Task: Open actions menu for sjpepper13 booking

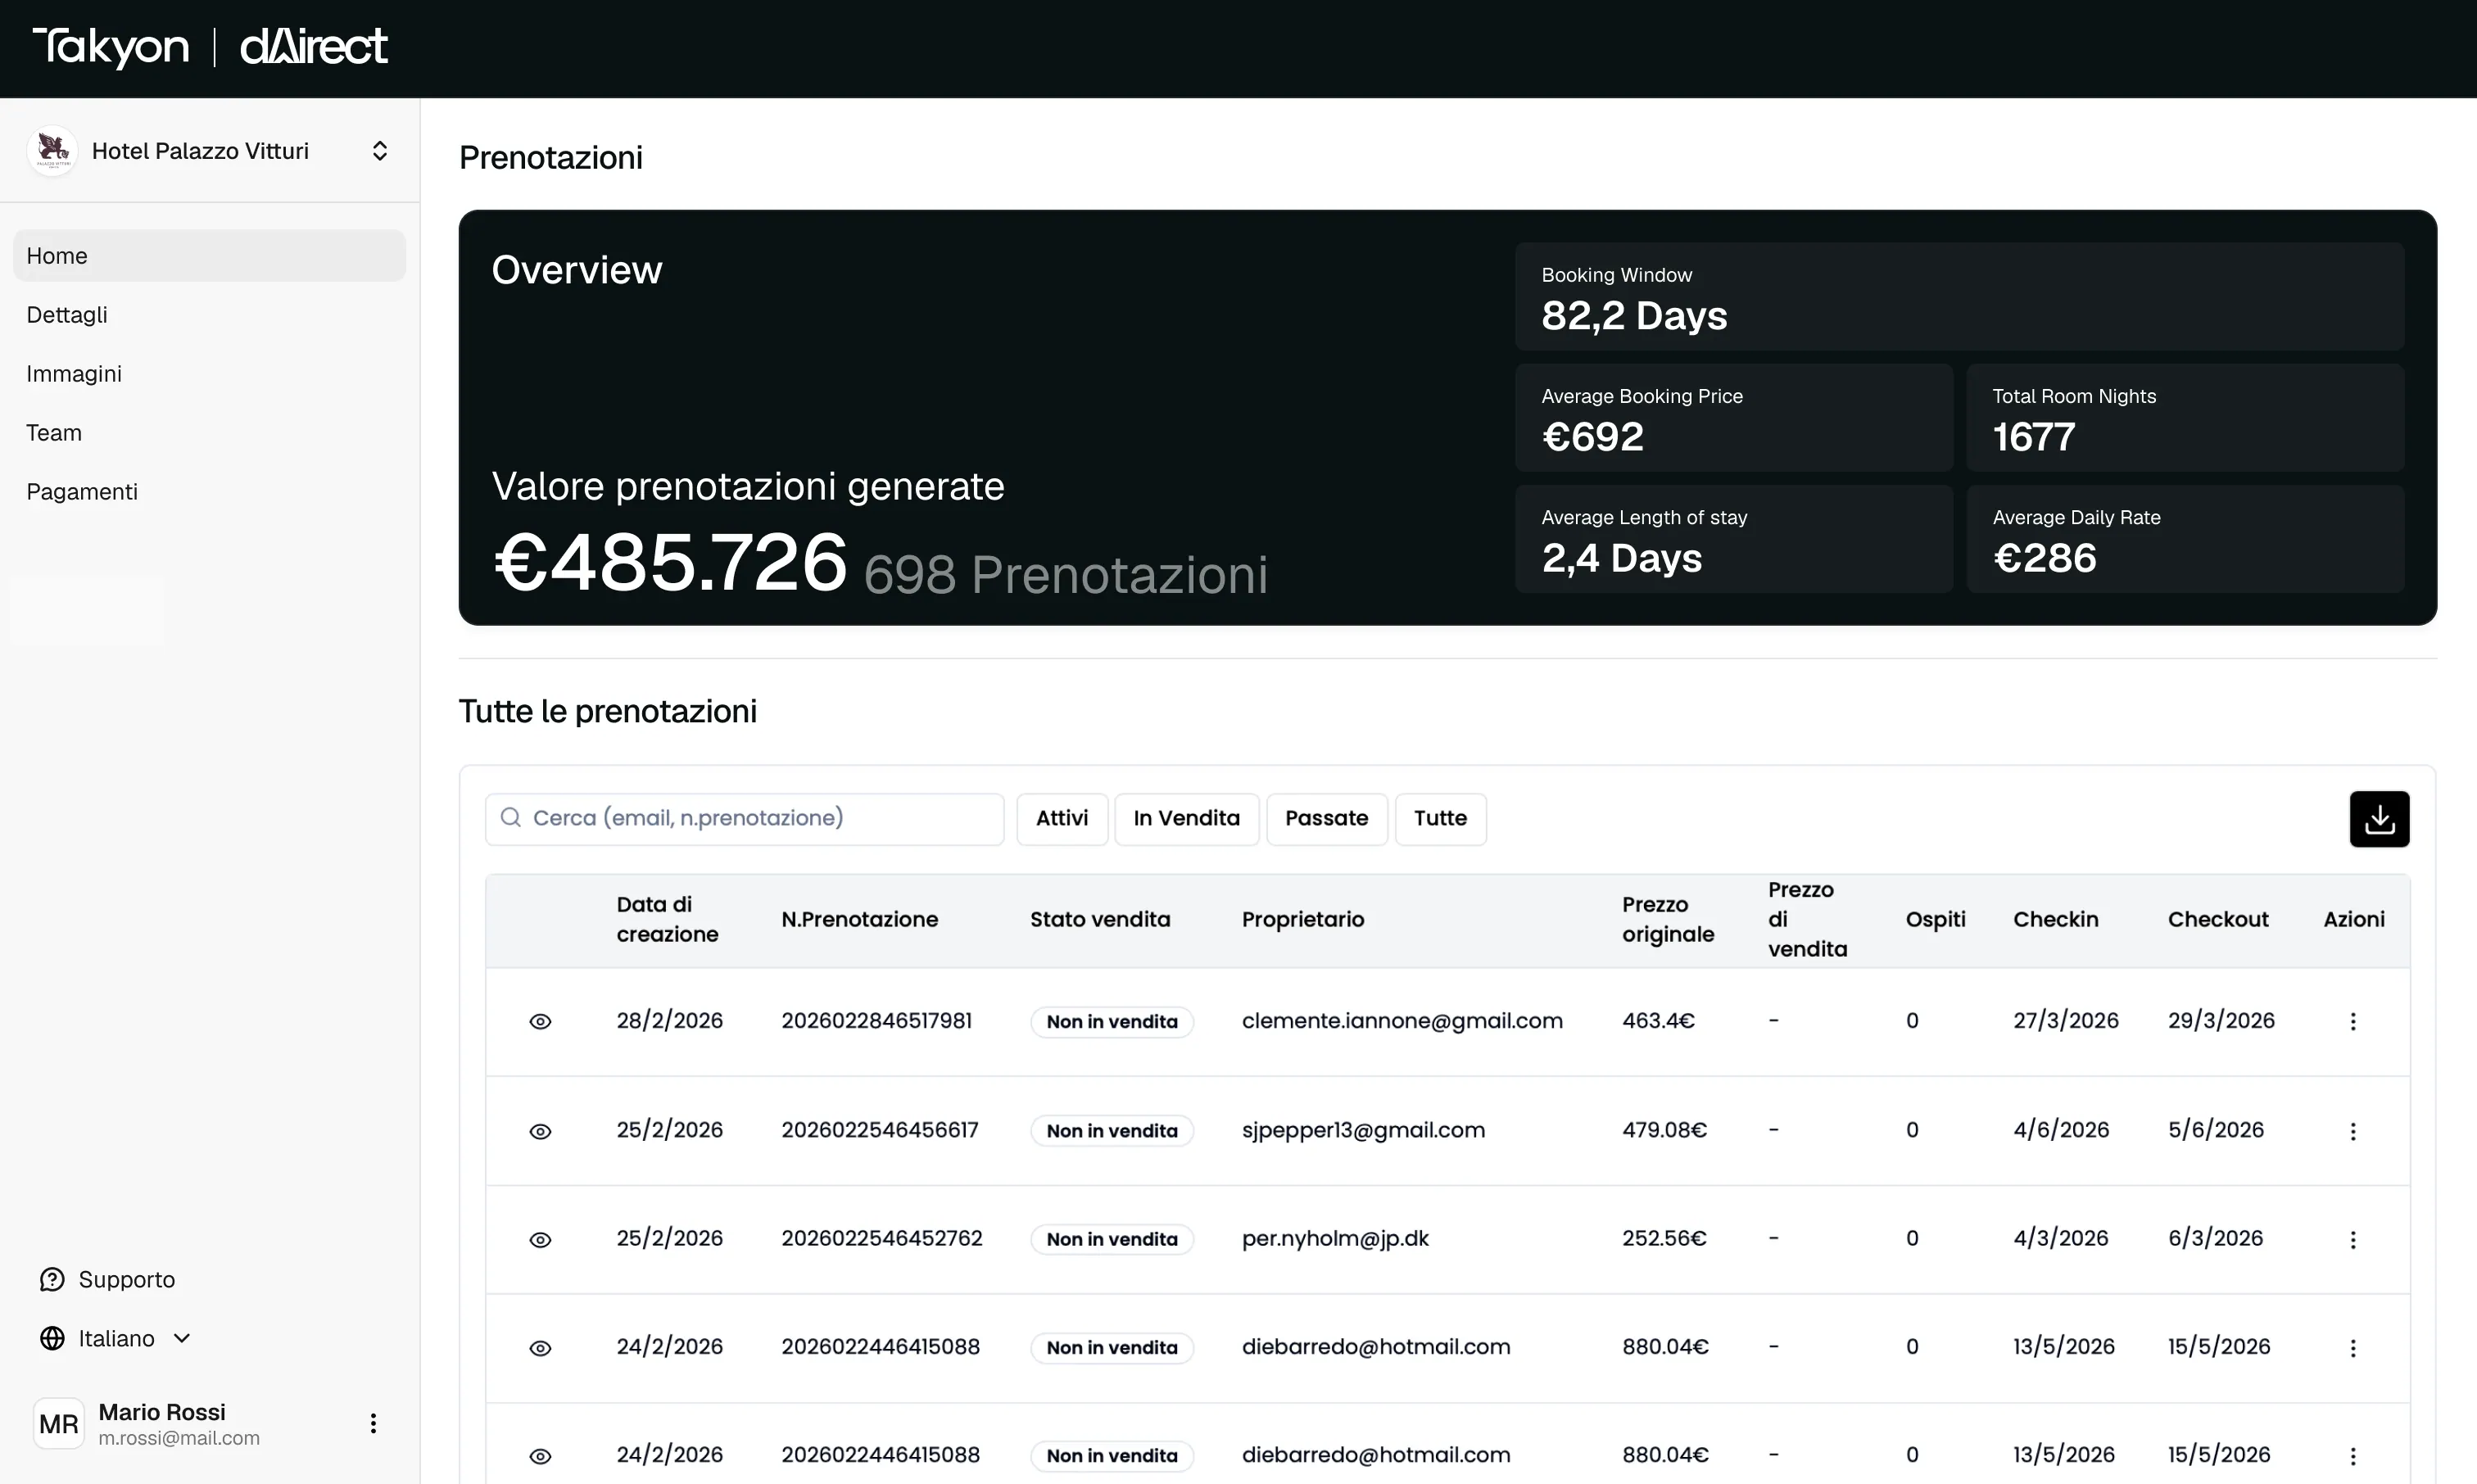Action: 2352,1130
